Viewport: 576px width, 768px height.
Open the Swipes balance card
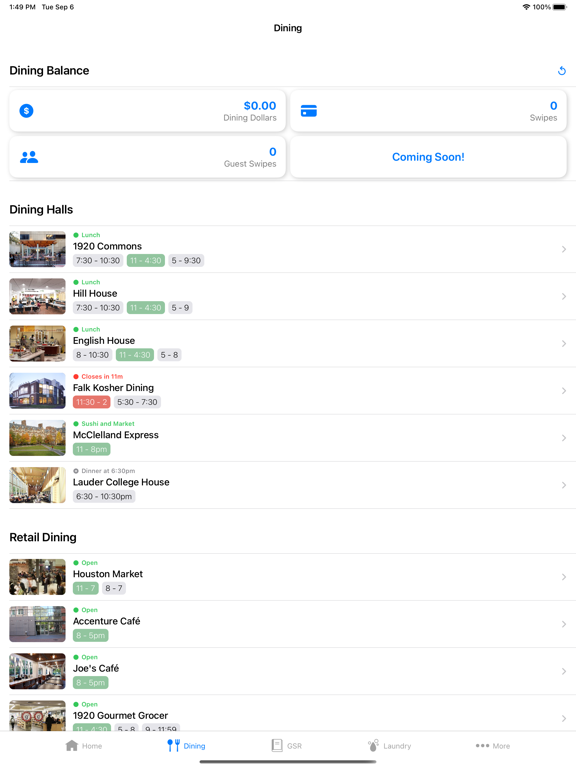[429, 111]
